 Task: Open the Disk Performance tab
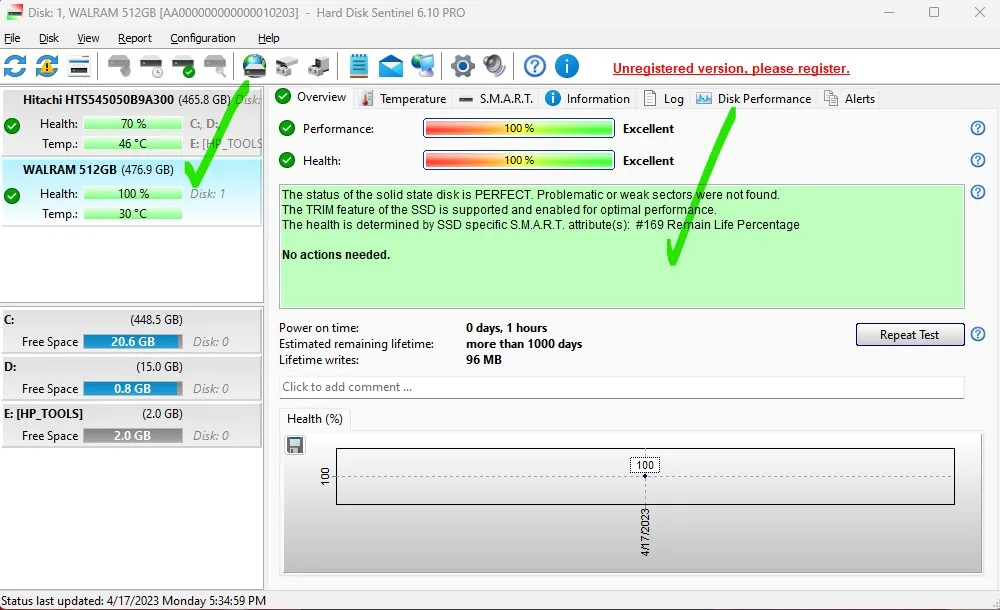coord(754,99)
